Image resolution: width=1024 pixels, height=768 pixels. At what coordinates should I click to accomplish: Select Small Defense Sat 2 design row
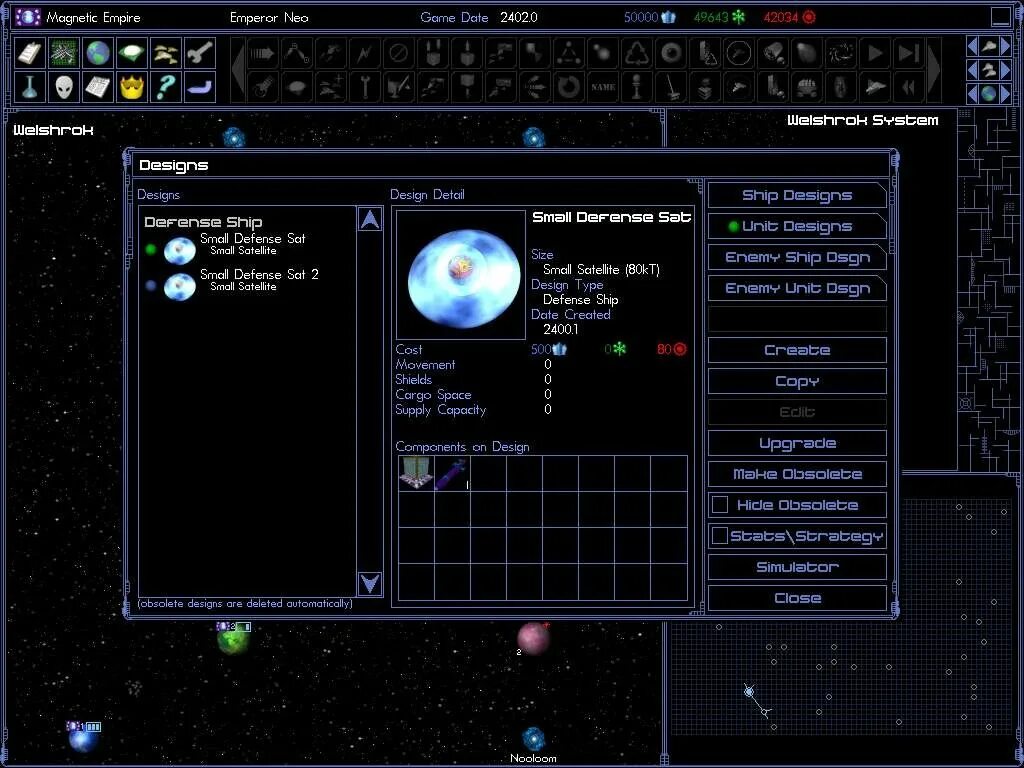(247, 285)
